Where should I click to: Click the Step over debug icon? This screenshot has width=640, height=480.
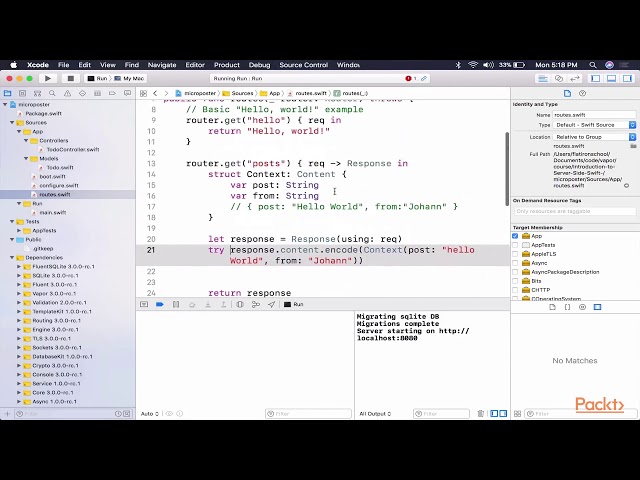[x=192, y=304]
